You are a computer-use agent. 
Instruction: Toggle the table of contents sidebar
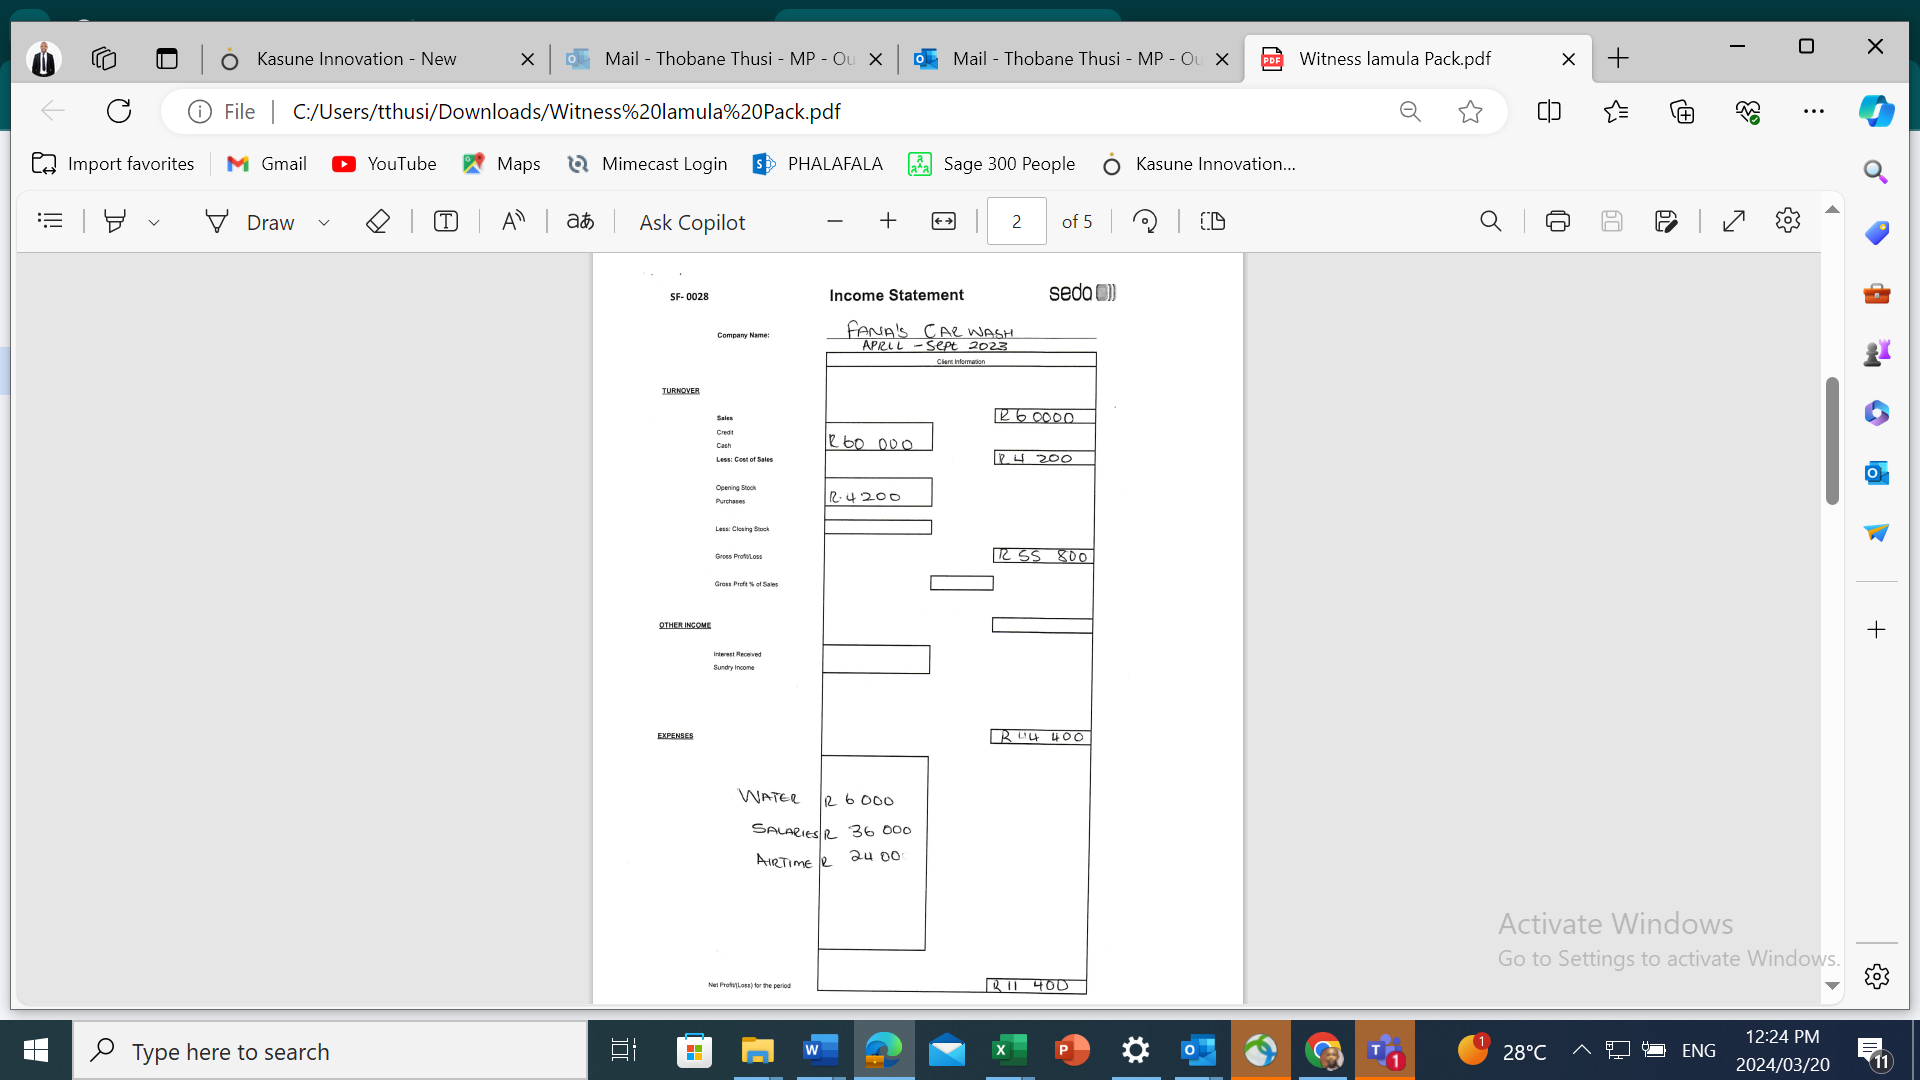(x=50, y=221)
